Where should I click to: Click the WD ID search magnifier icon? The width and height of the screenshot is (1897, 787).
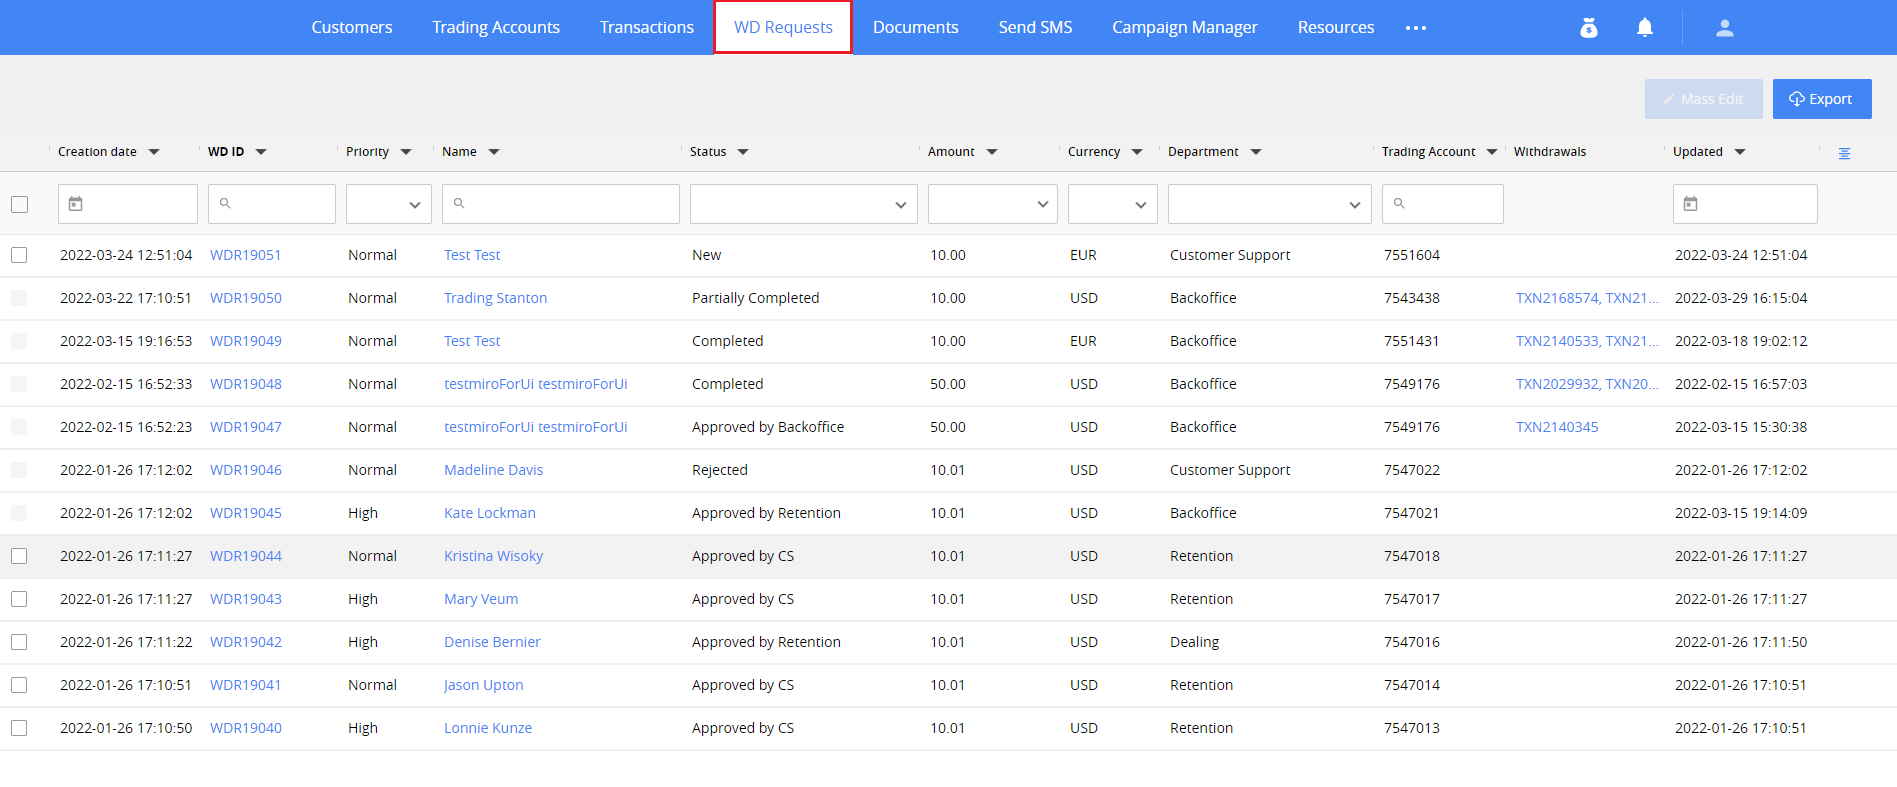pyautogui.click(x=226, y=204)
